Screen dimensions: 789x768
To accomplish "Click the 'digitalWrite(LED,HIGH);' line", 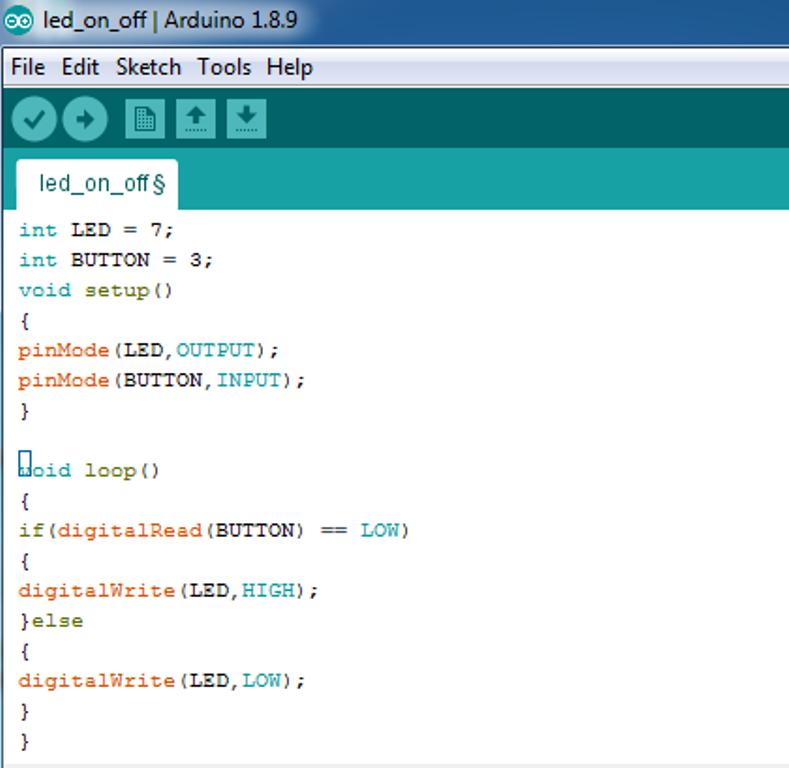I will [168, 590].
